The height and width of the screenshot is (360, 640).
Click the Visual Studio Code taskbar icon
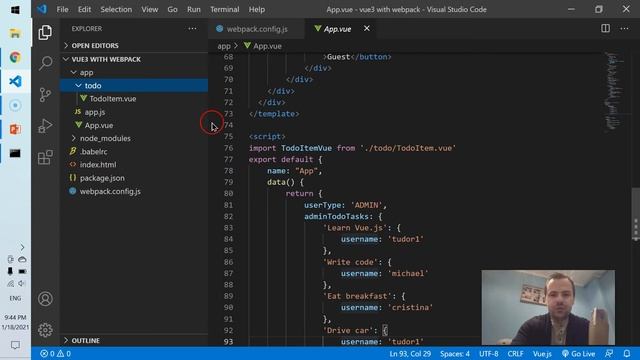(x=15, y=81)
